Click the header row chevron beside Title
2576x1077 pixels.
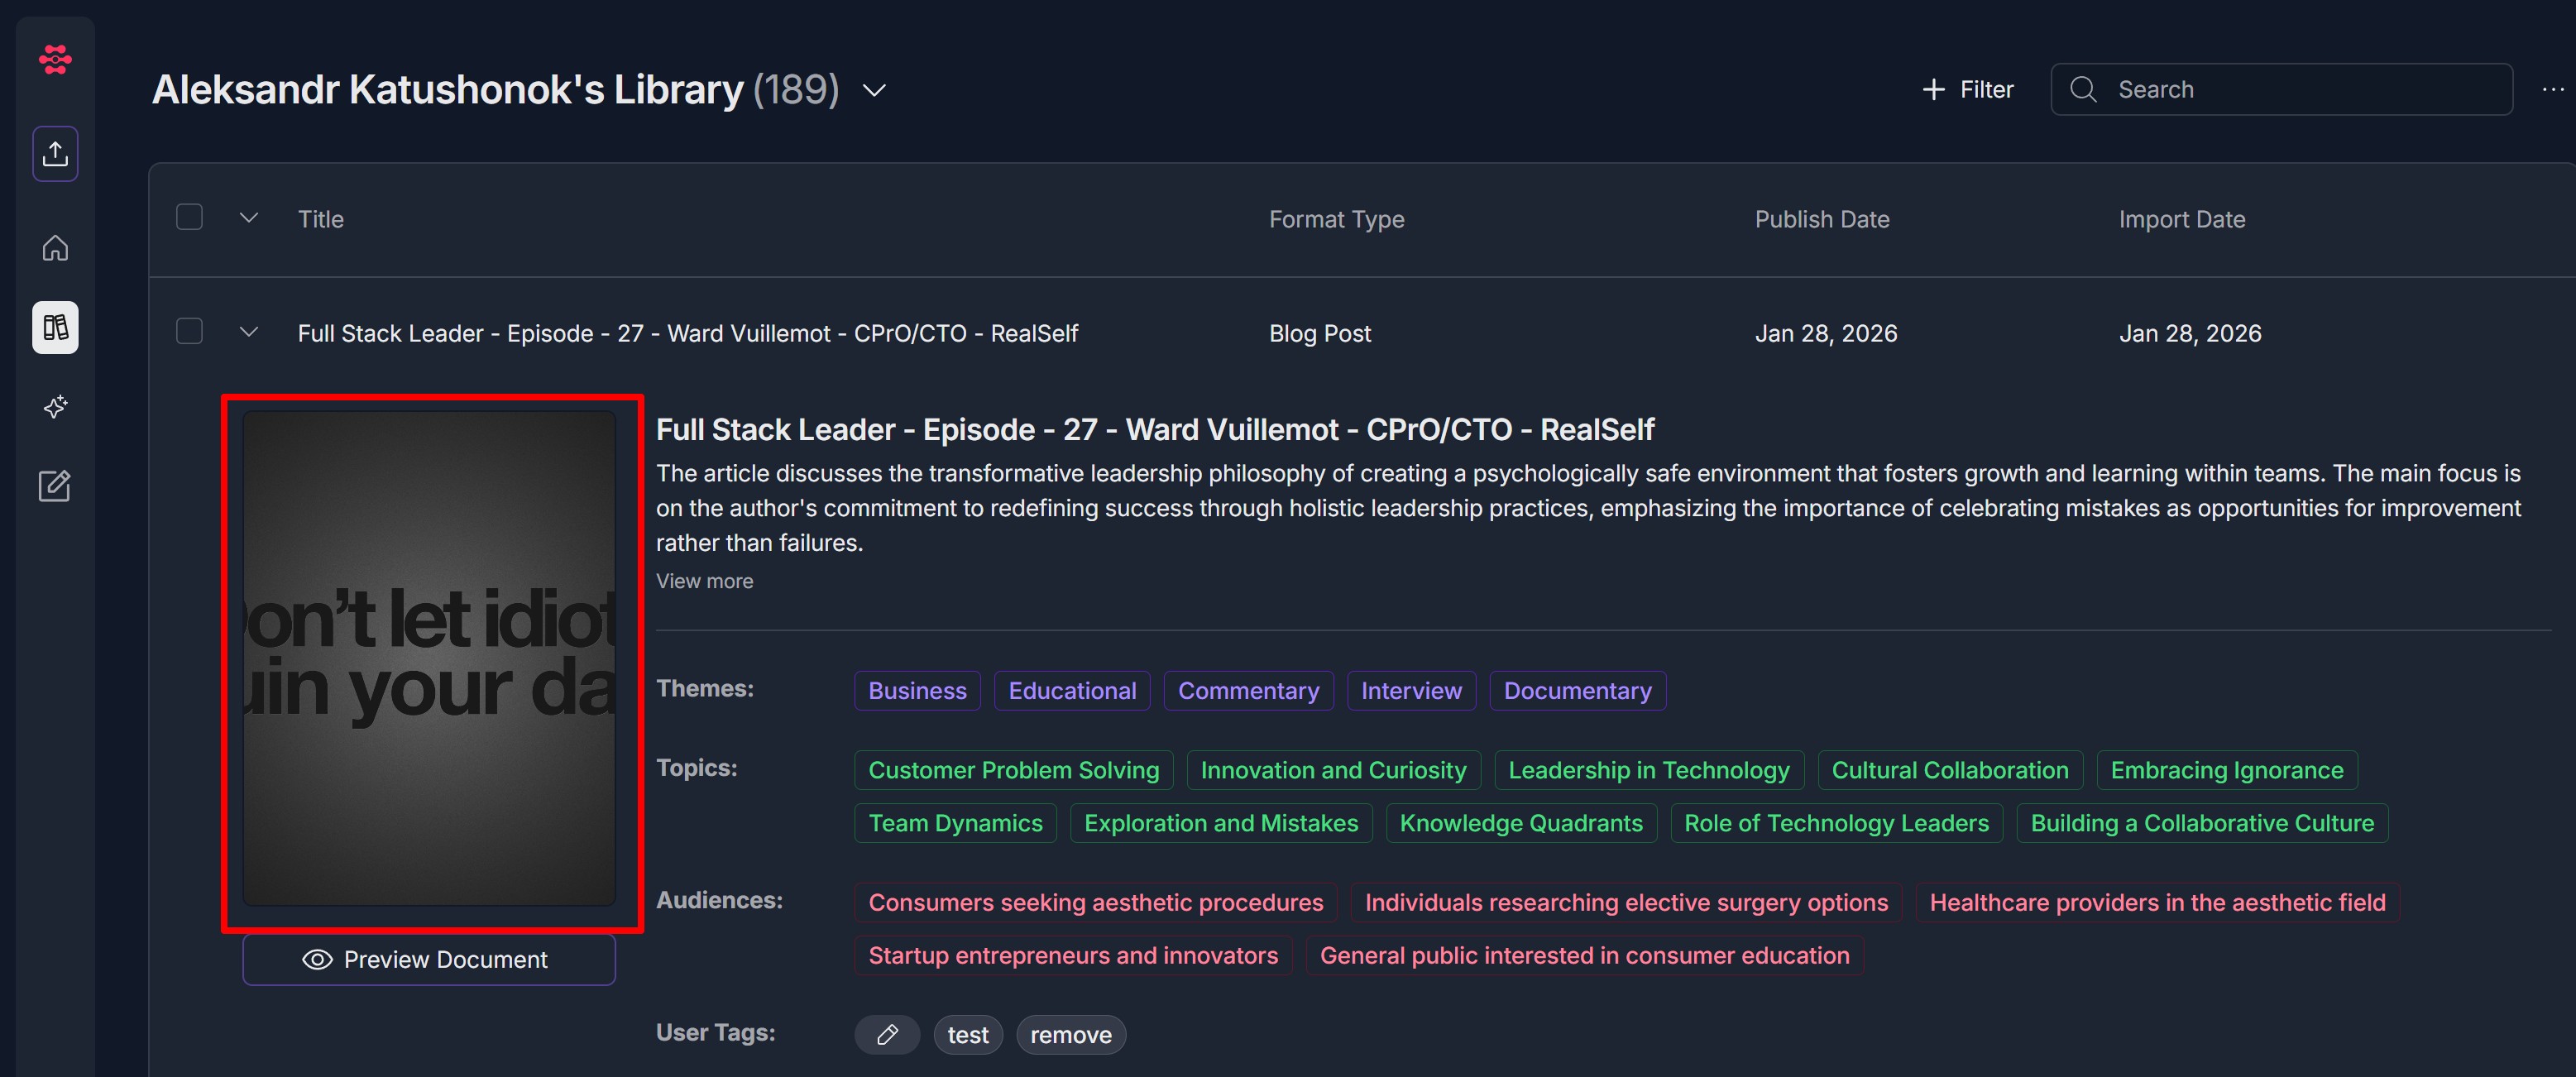pos(249,217)
